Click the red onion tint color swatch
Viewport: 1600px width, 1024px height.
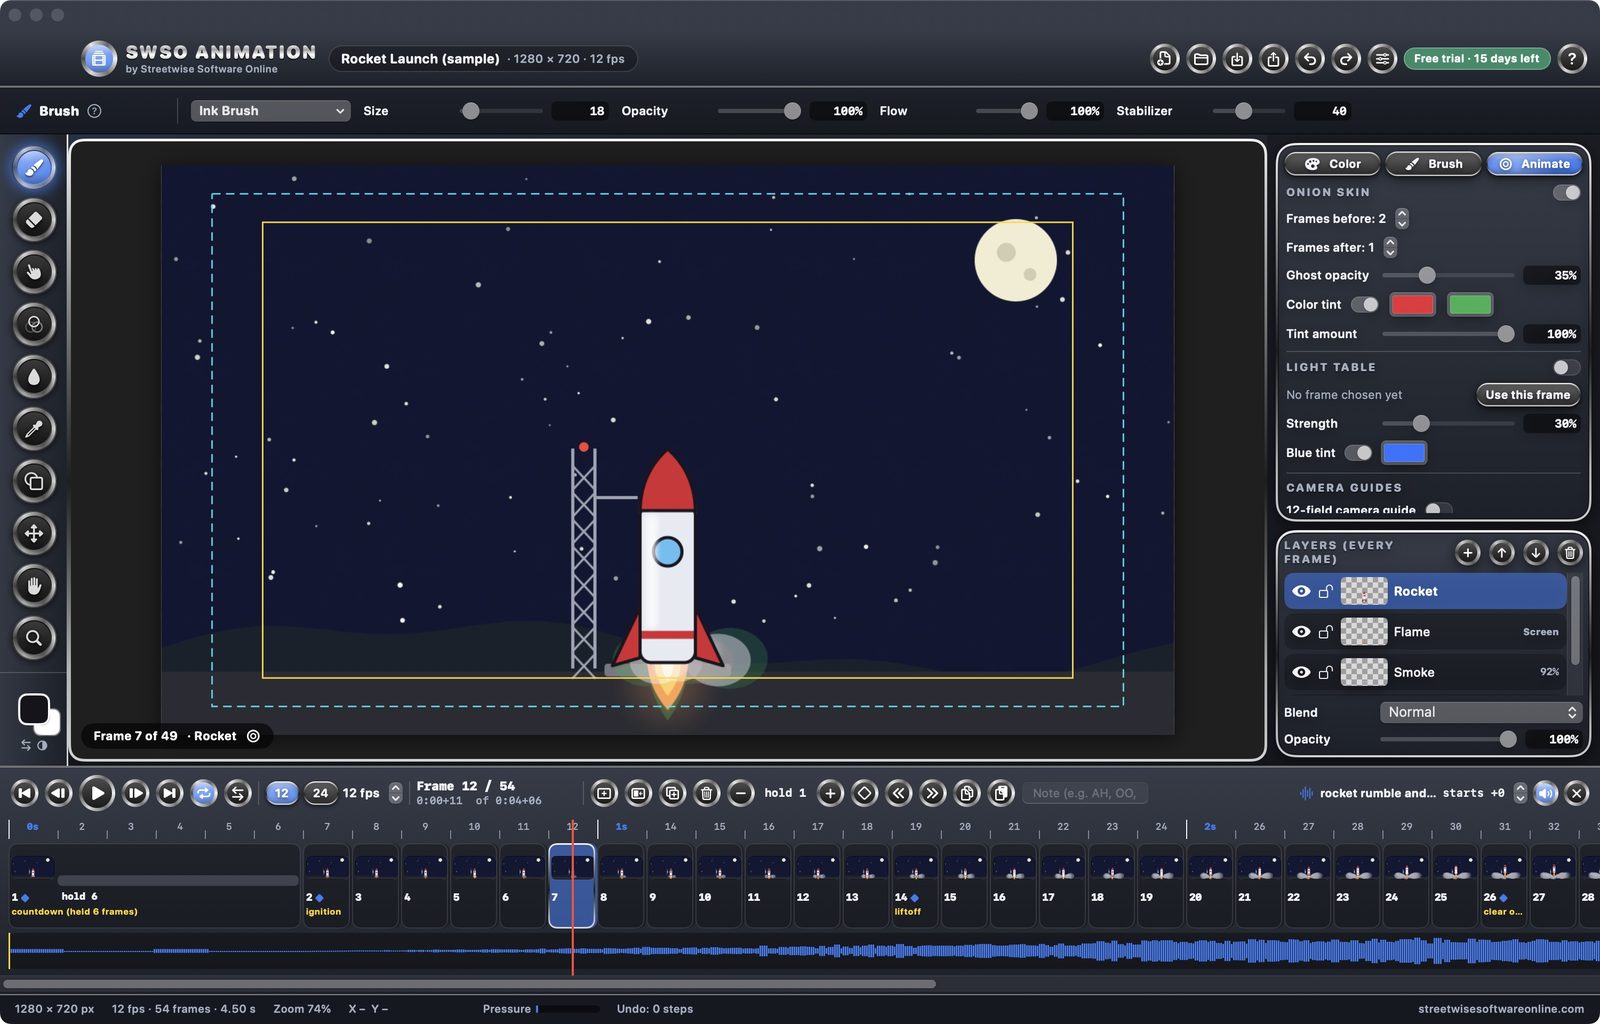(x=1412, y=304)
